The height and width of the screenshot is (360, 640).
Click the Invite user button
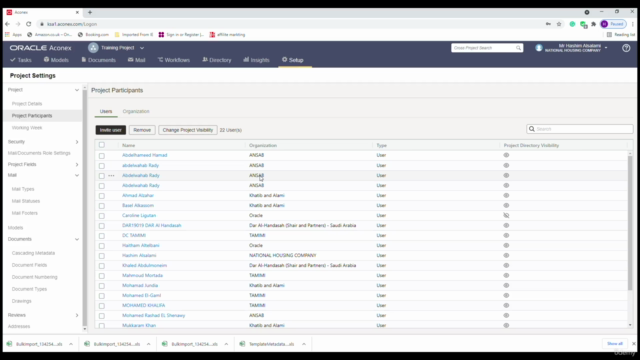[111, 130]
